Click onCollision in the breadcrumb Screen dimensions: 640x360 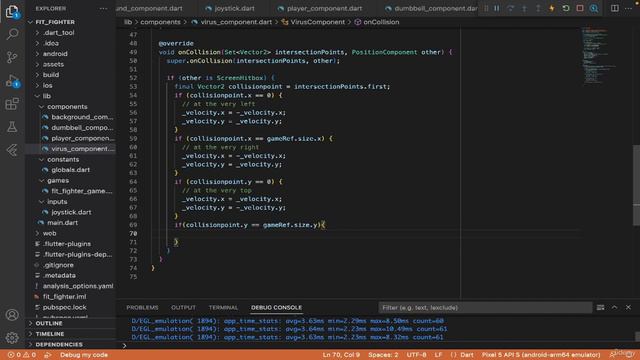381,22
